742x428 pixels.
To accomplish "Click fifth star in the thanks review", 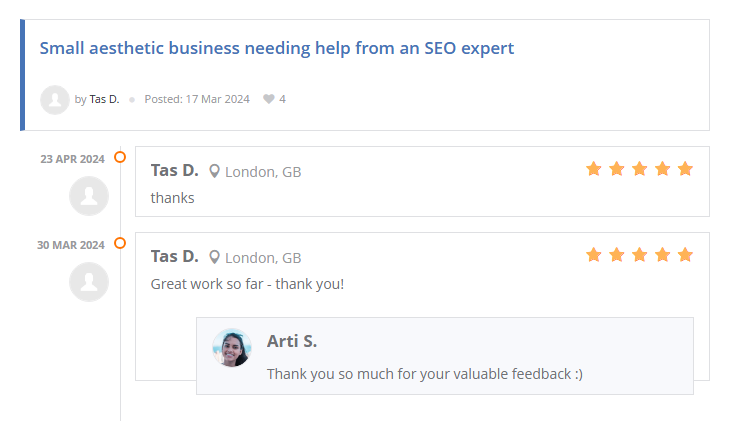I will point(685,169).
